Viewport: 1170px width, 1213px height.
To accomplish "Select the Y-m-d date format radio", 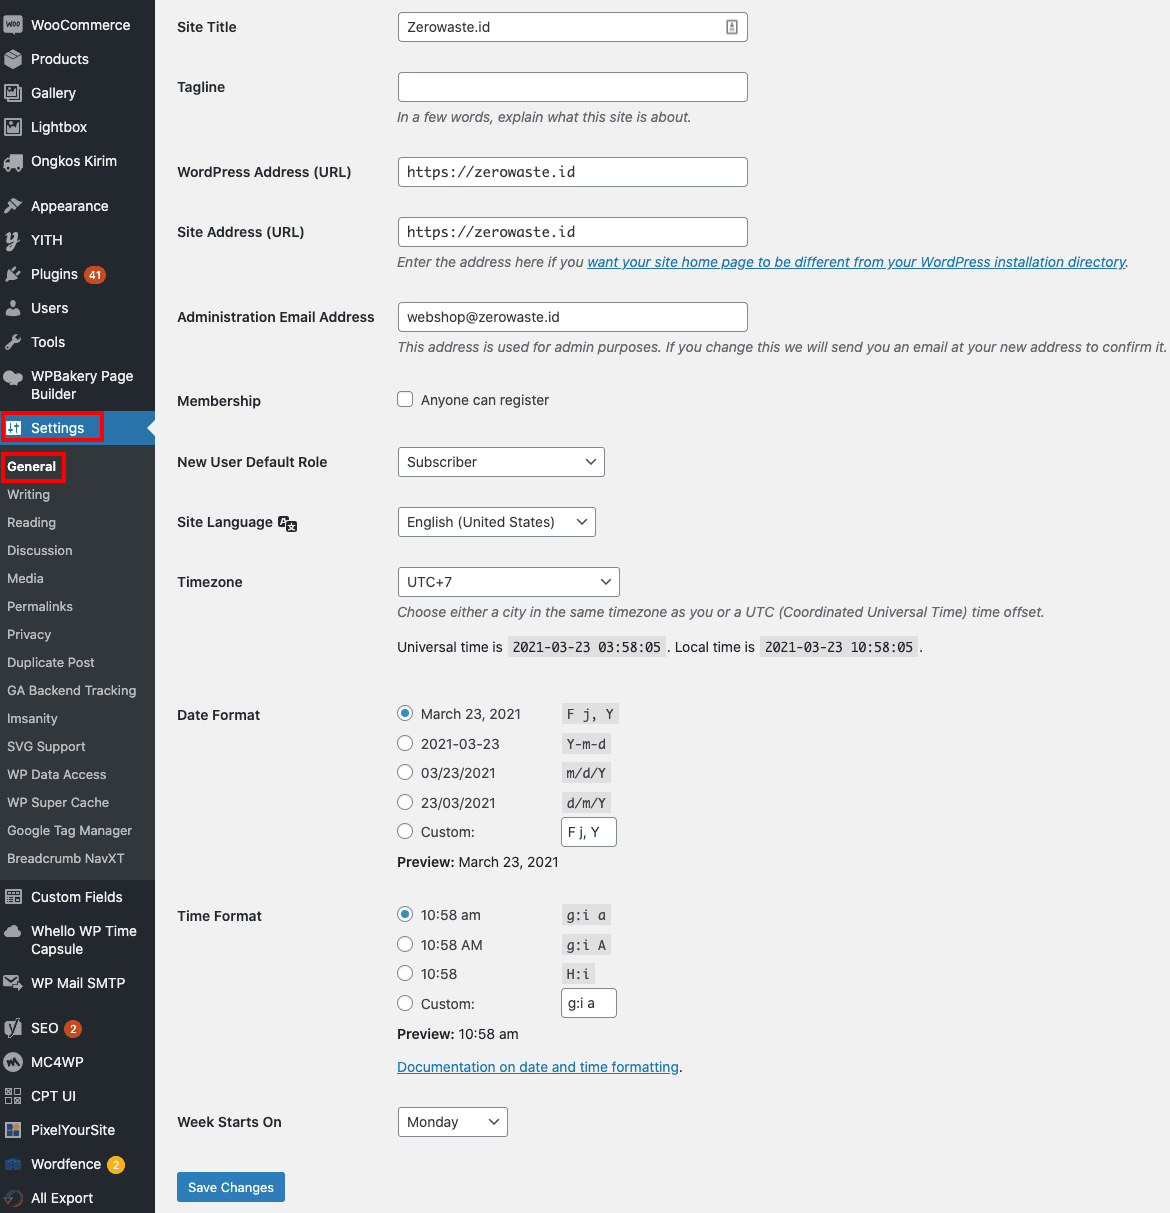I will [405, 744].
